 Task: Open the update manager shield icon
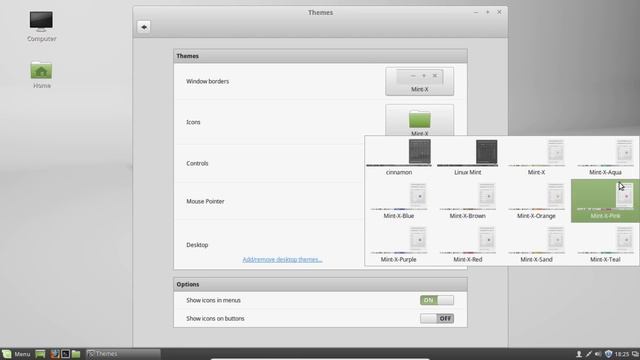(x=608, y=354)
